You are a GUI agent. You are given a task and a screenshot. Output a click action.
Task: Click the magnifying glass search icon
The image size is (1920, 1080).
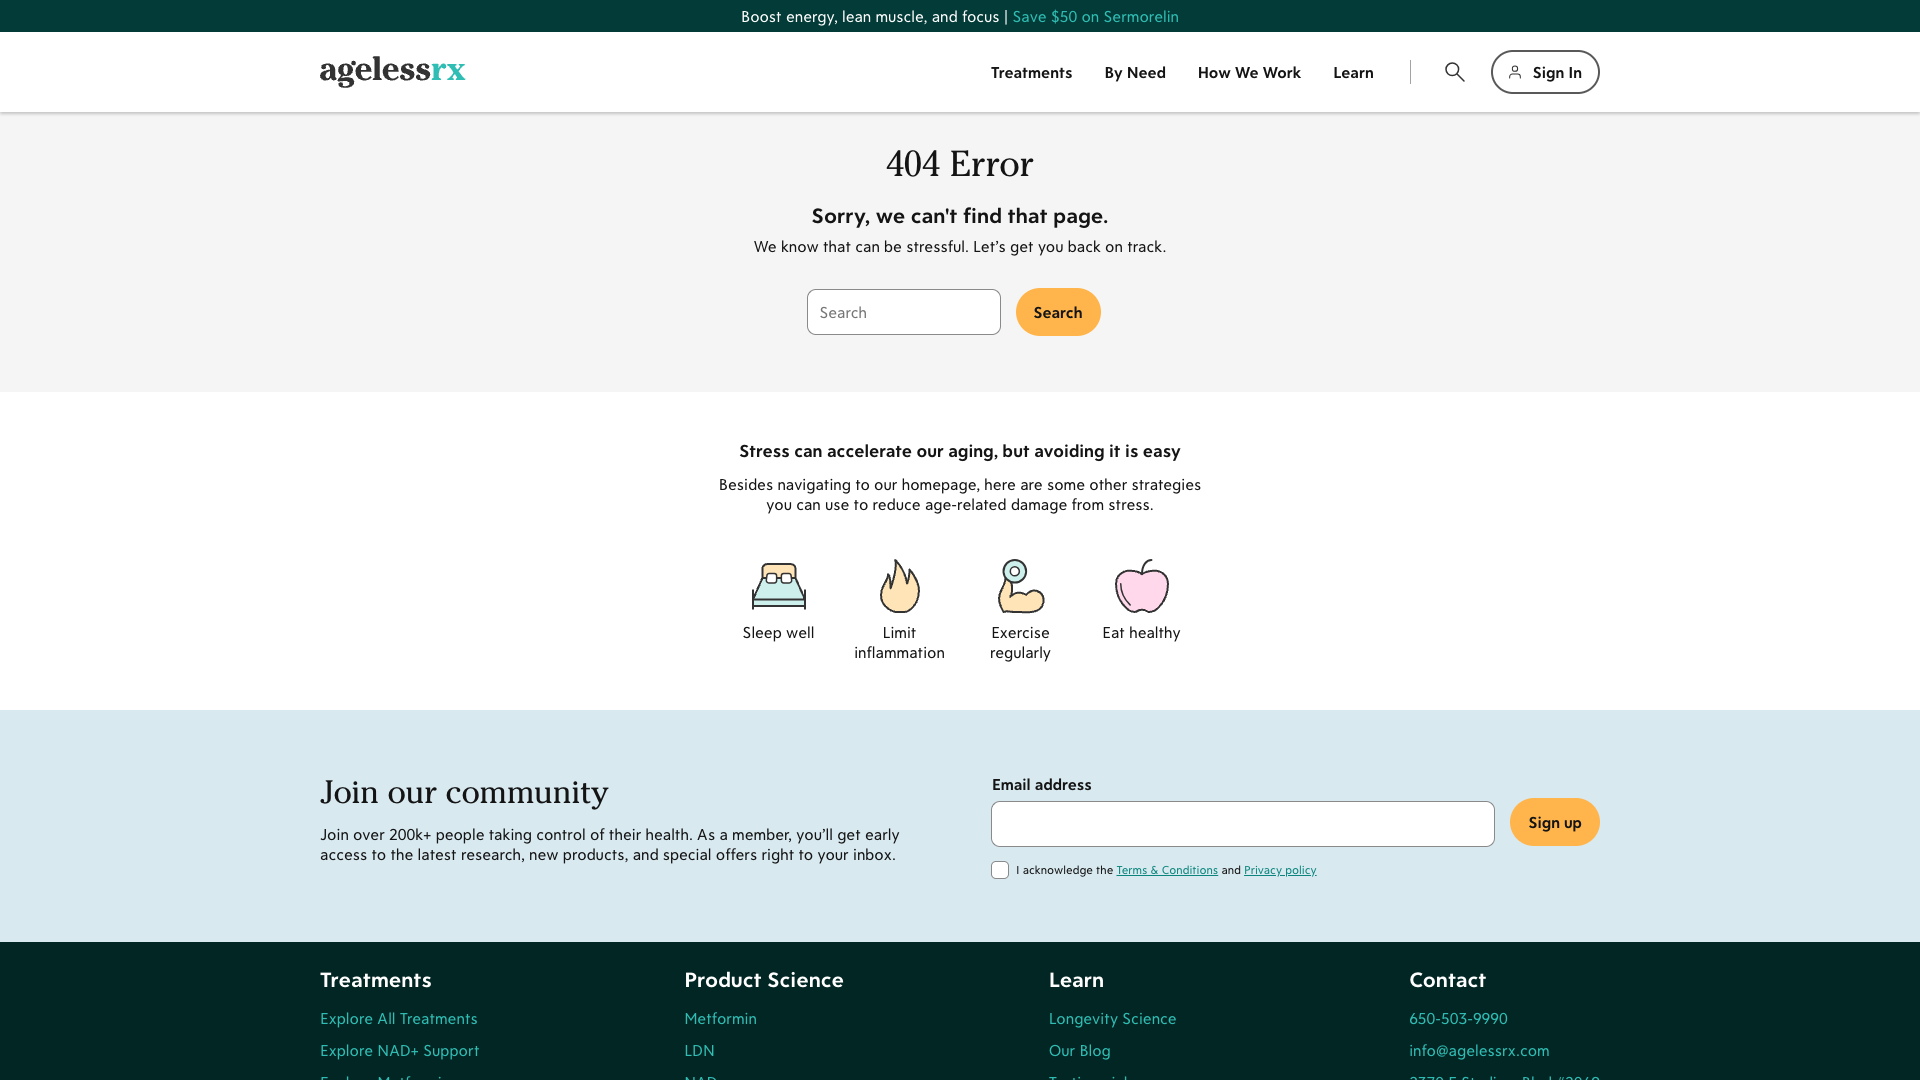[x=1454, y=72]
